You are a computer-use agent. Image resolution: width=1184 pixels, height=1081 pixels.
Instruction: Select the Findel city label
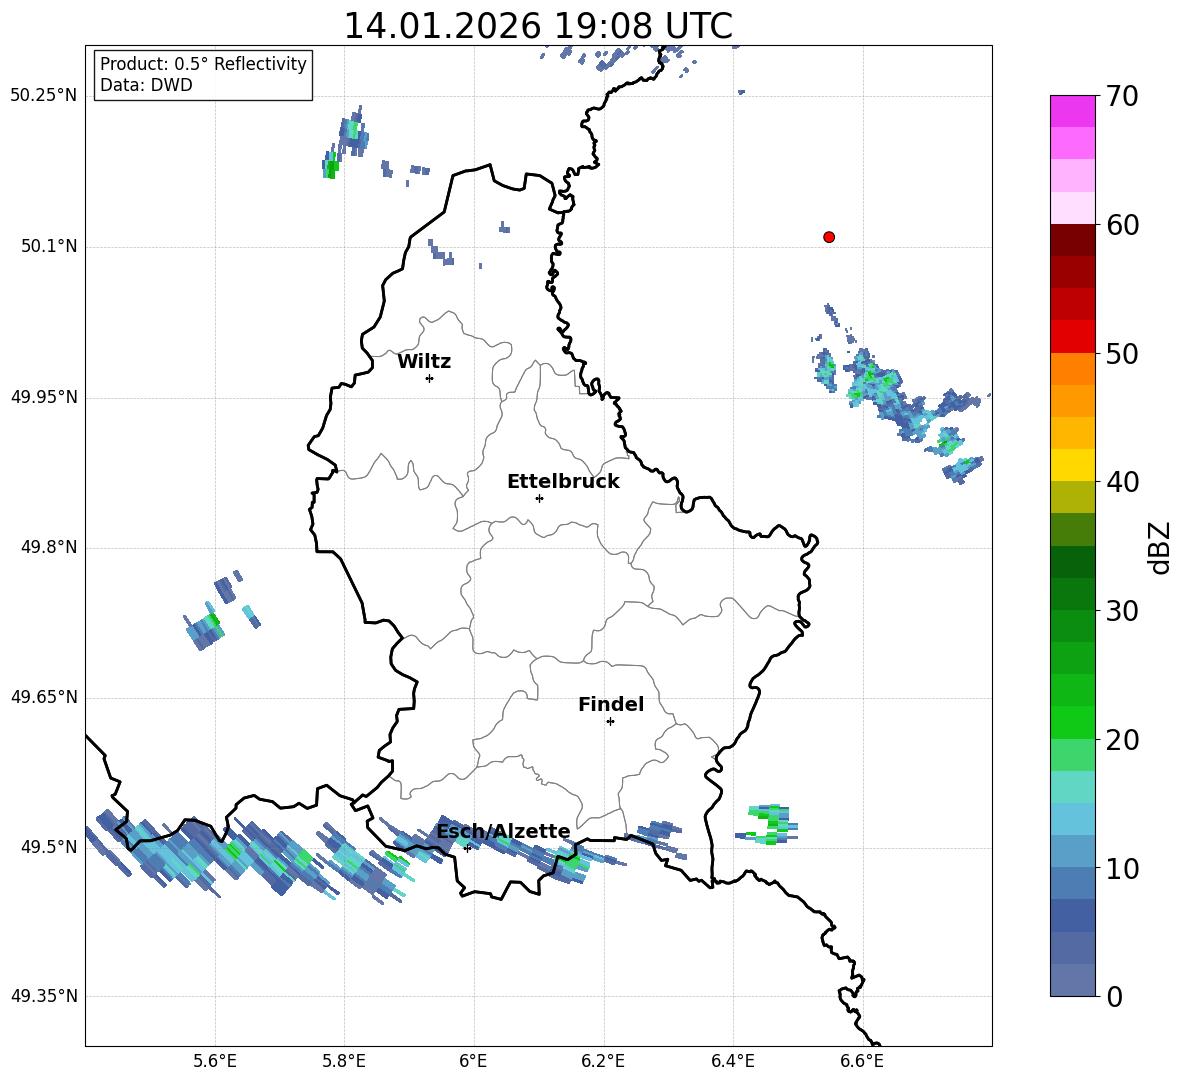(611, 704)
